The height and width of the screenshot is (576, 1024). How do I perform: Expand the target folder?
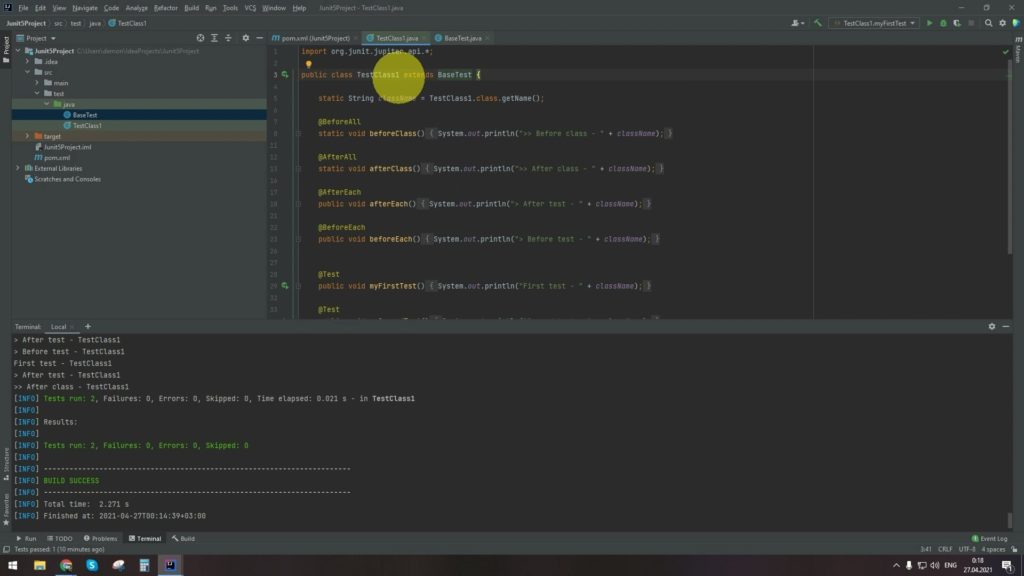27,136
